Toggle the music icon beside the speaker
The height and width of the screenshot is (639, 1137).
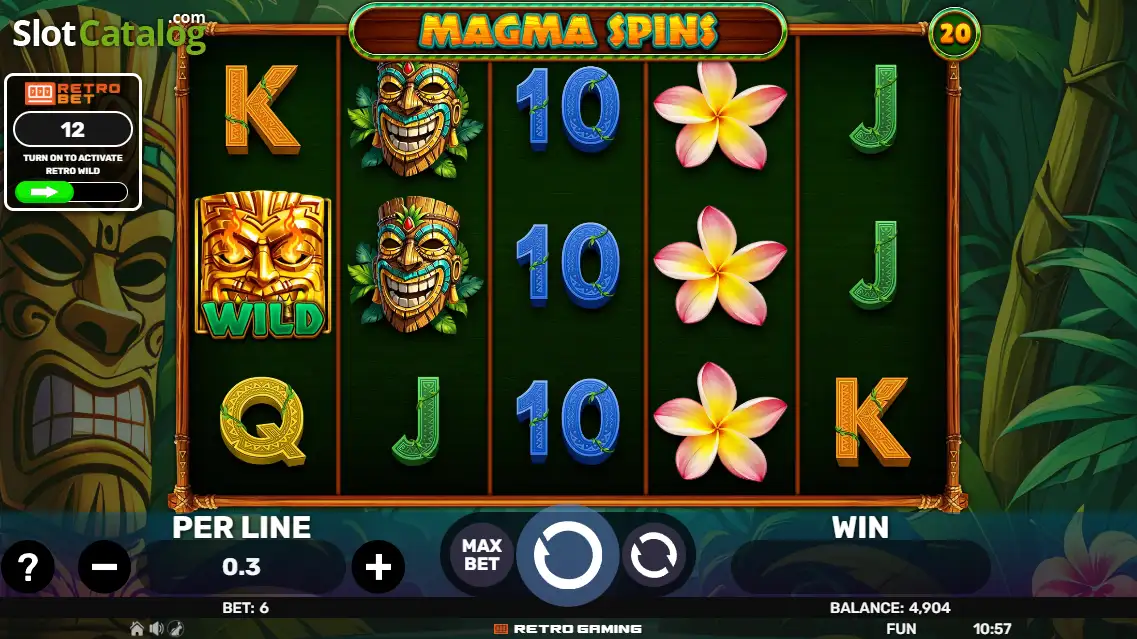(176, 629)
